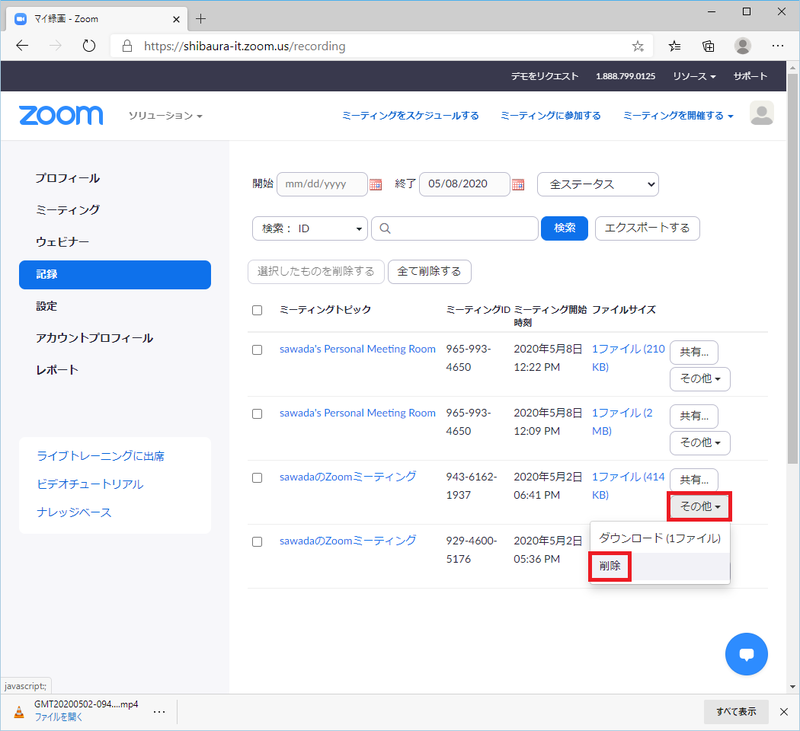The width and height of the screenshot is (800, 731).
Task: Click 共有... for the 2 MB recording
Action: pyautogui.click(x=694, y=416)
